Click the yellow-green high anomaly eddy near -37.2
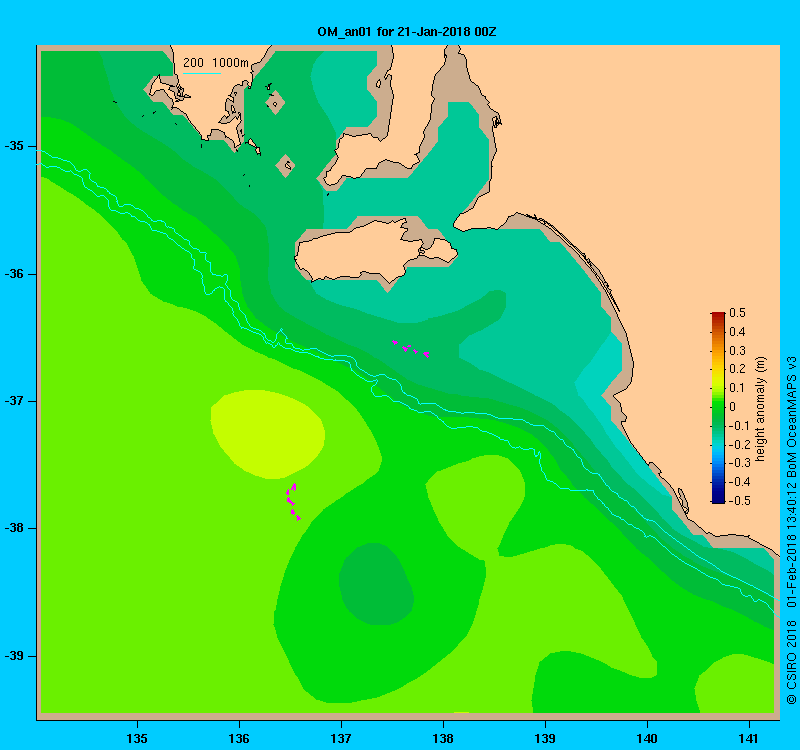 [x=268, y=434]
